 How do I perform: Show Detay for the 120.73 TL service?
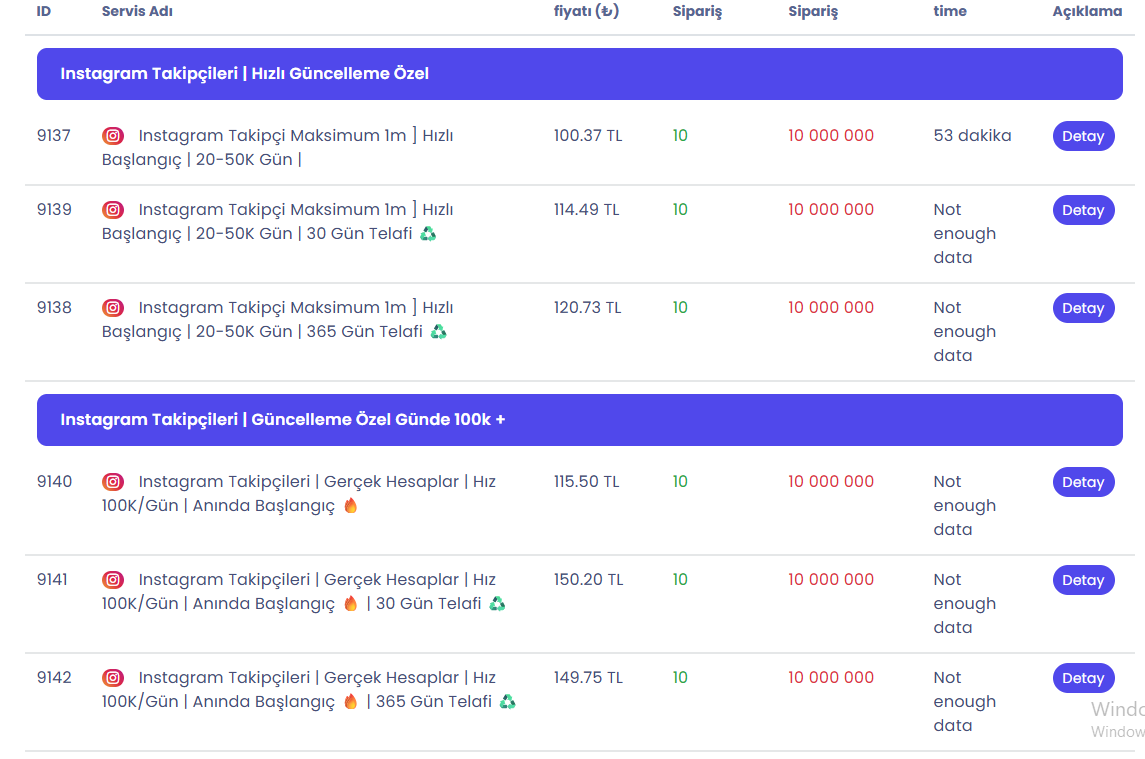coord(1083,308)
